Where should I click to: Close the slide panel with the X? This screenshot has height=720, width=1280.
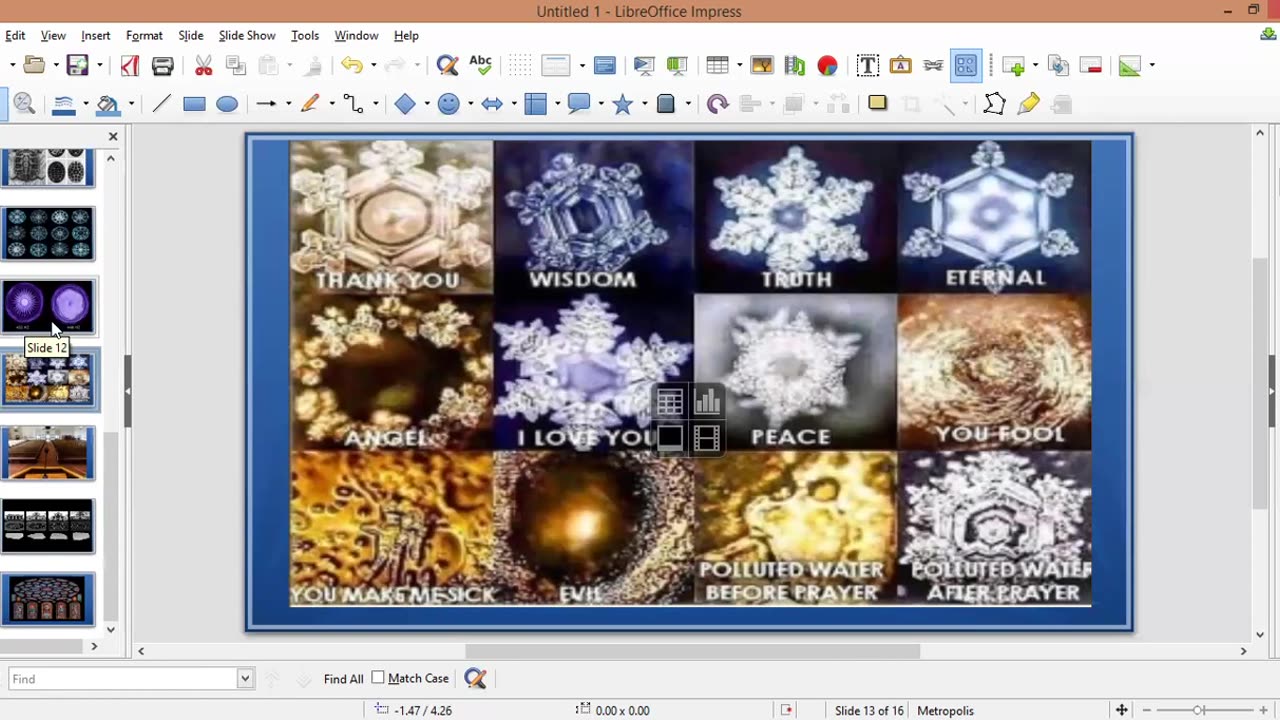click(x=113, y=136)
